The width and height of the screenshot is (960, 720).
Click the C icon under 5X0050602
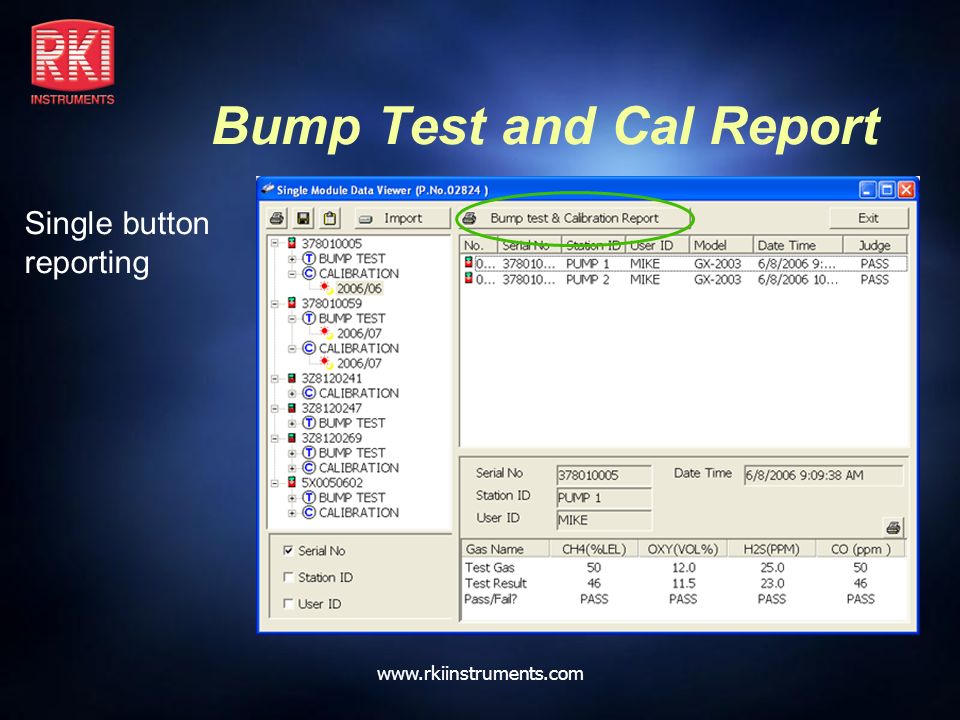(x=309, y=512)
